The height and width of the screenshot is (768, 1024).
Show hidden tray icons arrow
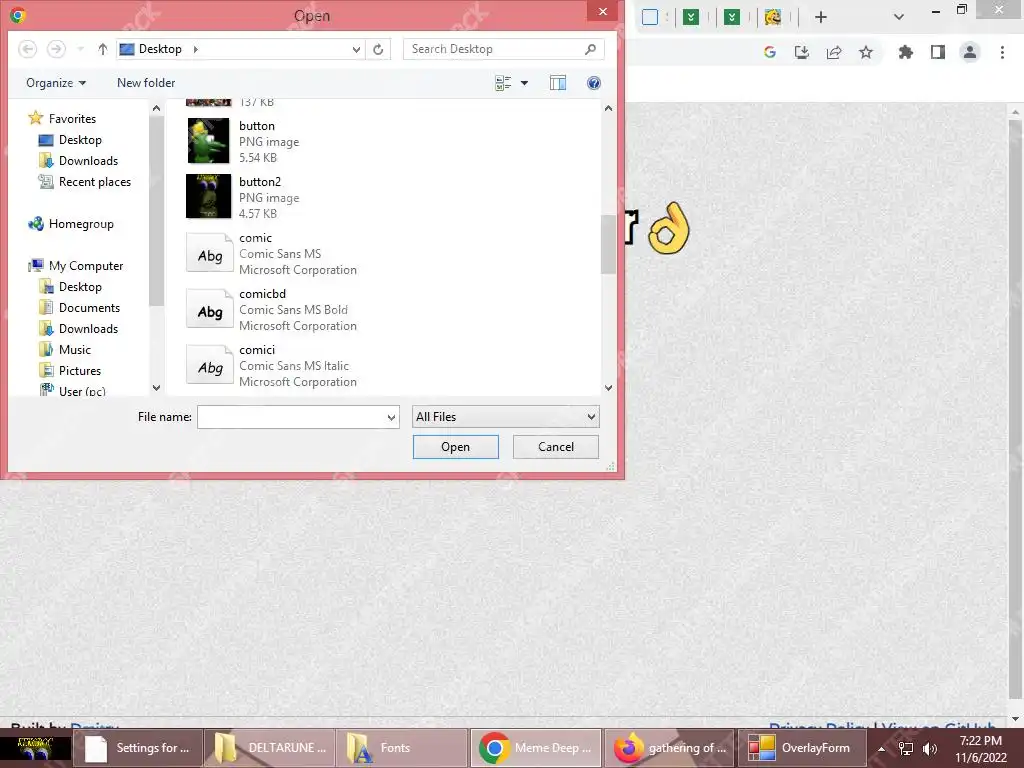pos(881,749)
